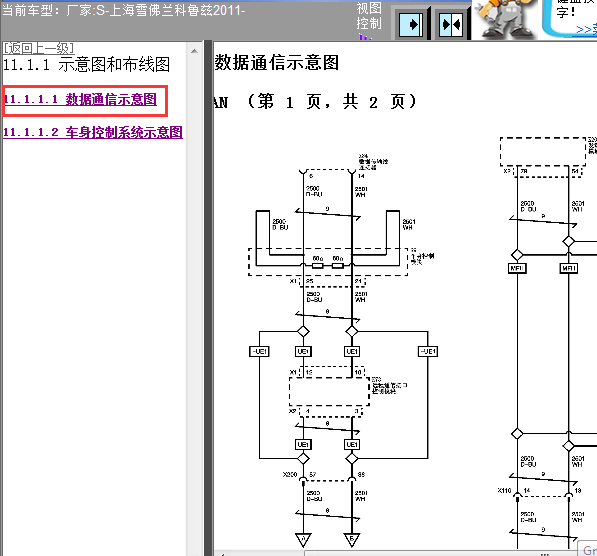Go back via 返回上一级 link
The height and width of the screenshot is (556, 597).
tap(38, 48)
